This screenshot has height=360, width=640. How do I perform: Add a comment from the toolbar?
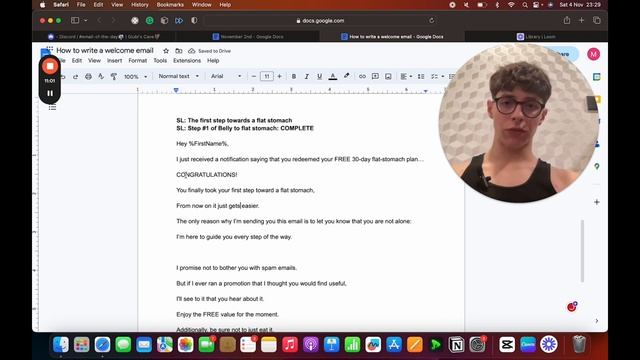(x=375, y=76)
